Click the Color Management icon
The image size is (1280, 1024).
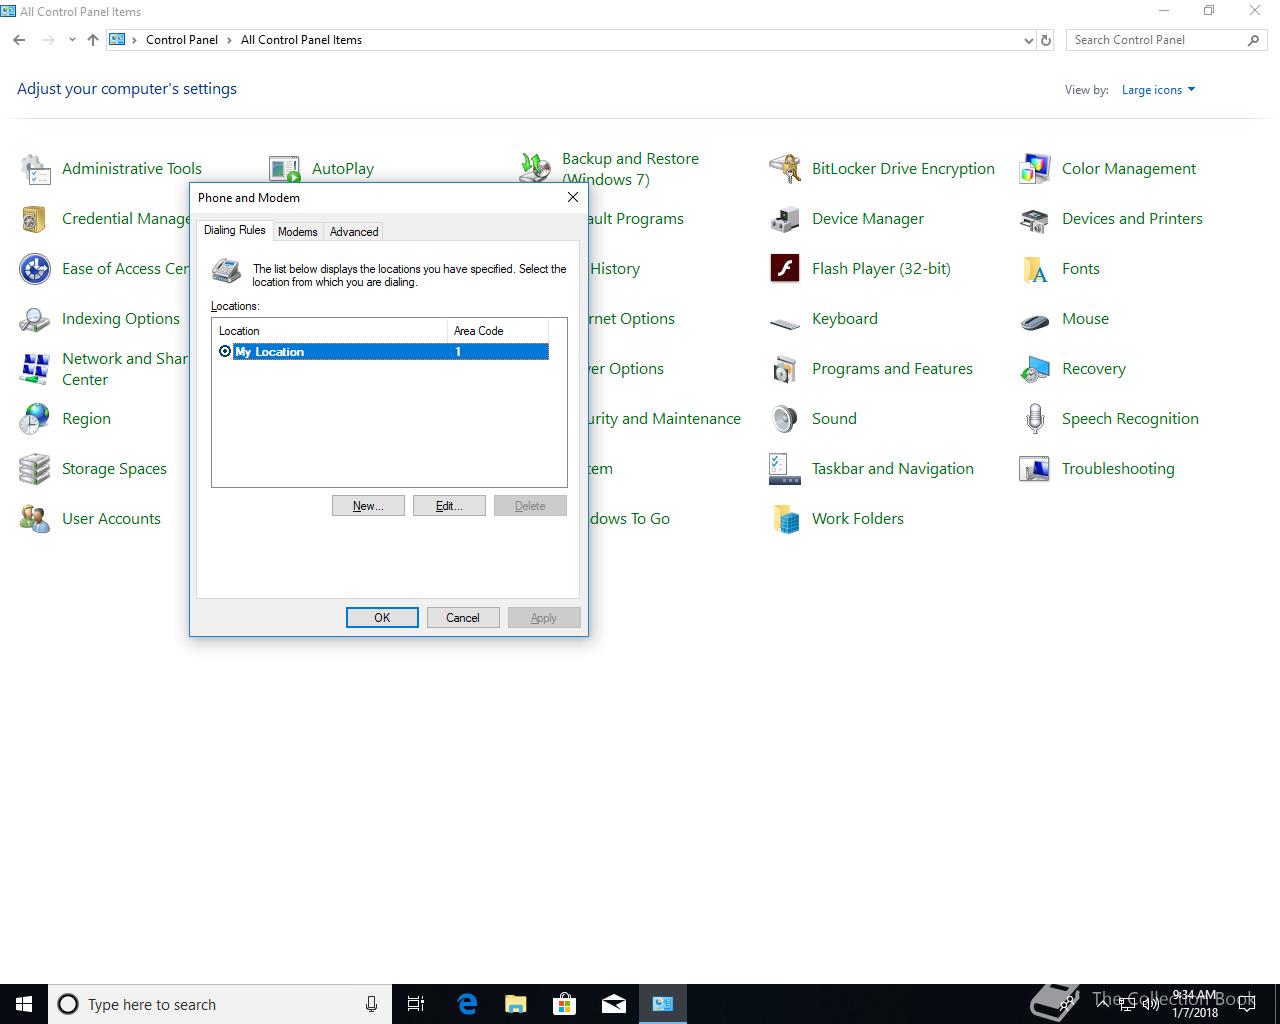1035,169
